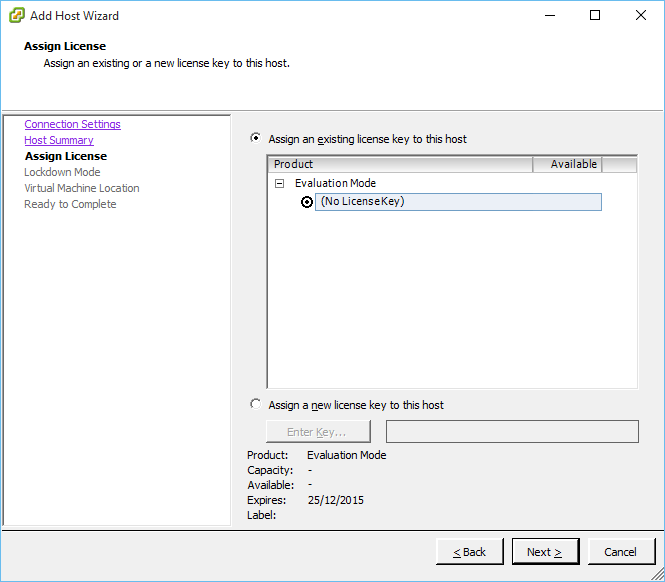
Task: Cancel the Add Host Wizard
Action: click(621, 552)
